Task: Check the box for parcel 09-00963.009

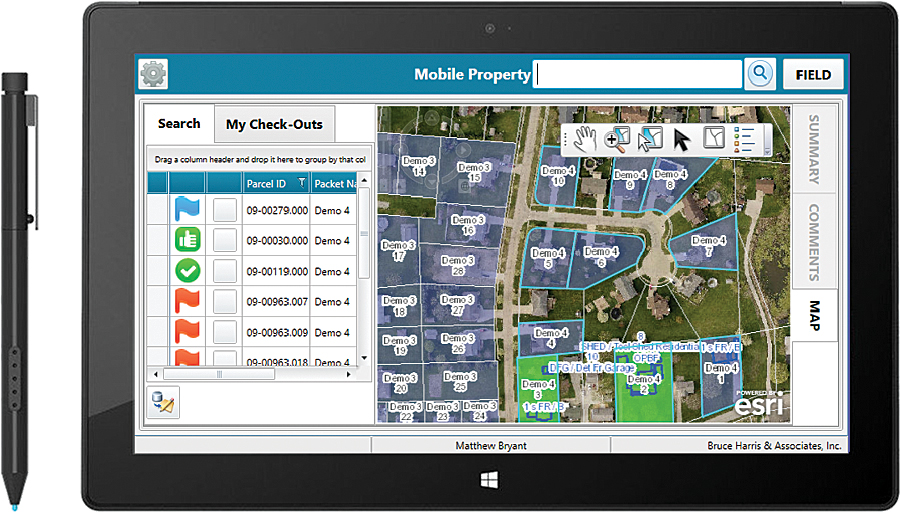Action: pyautogui.click(x=224, y=332)
